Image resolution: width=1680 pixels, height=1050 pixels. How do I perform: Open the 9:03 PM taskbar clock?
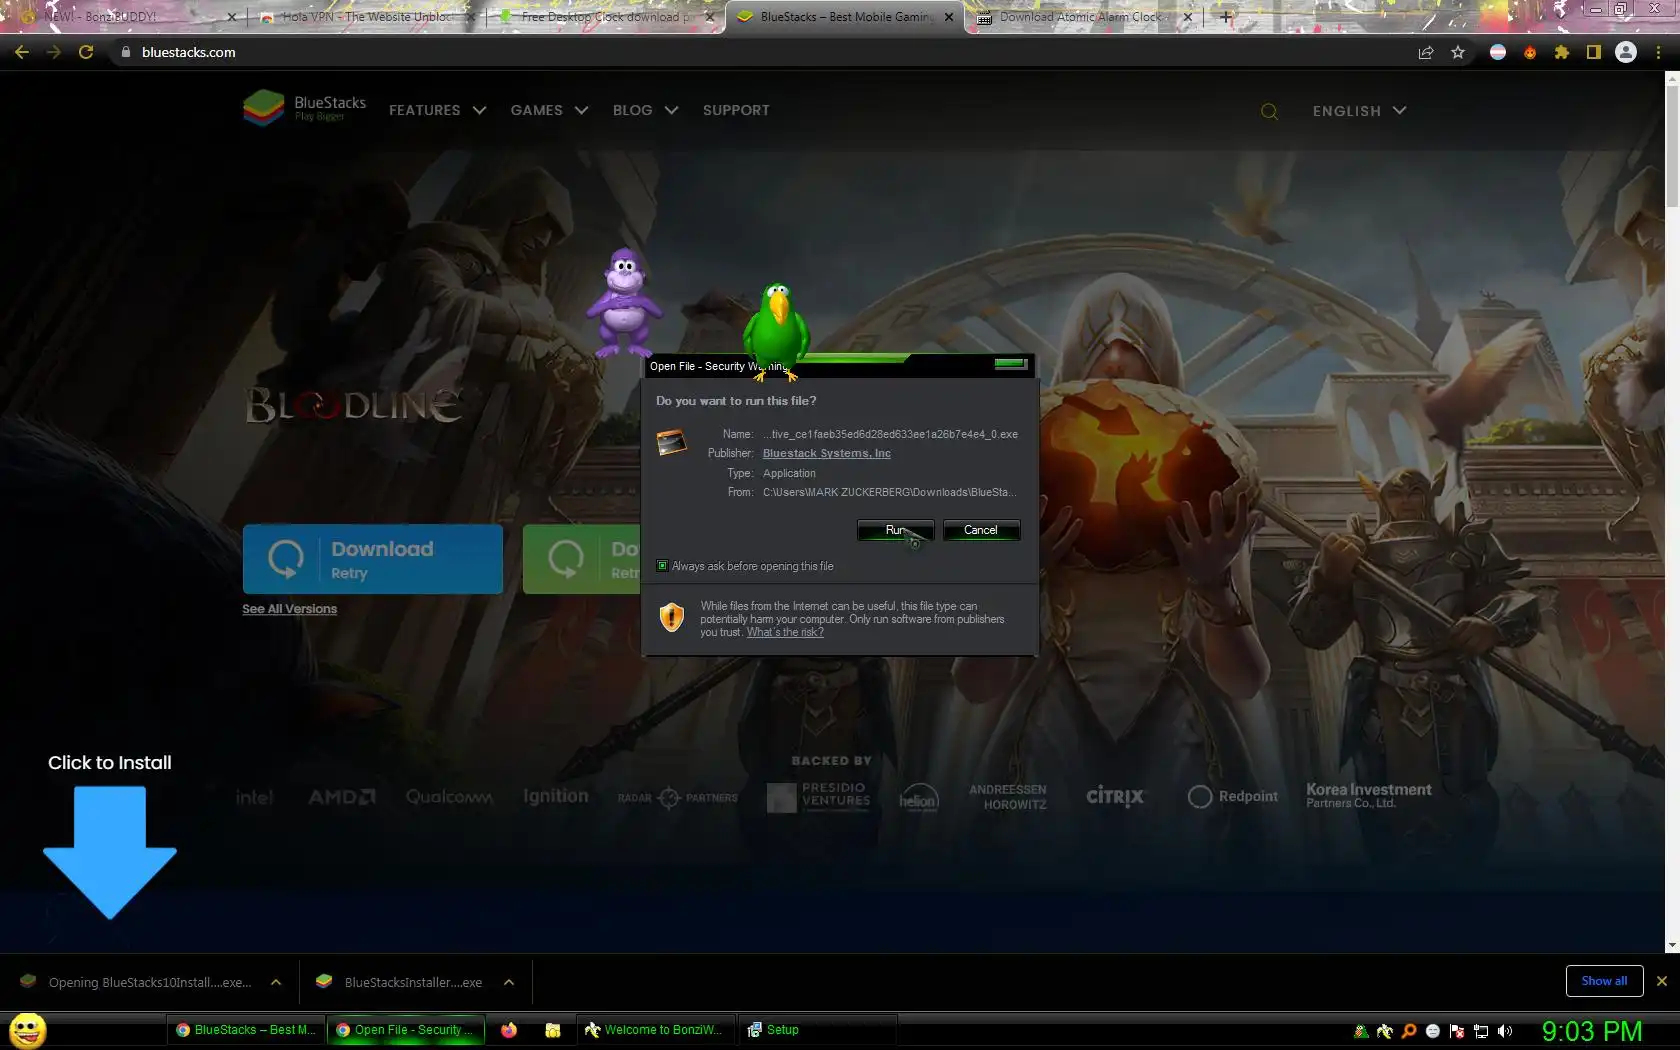(1592, 1031)
